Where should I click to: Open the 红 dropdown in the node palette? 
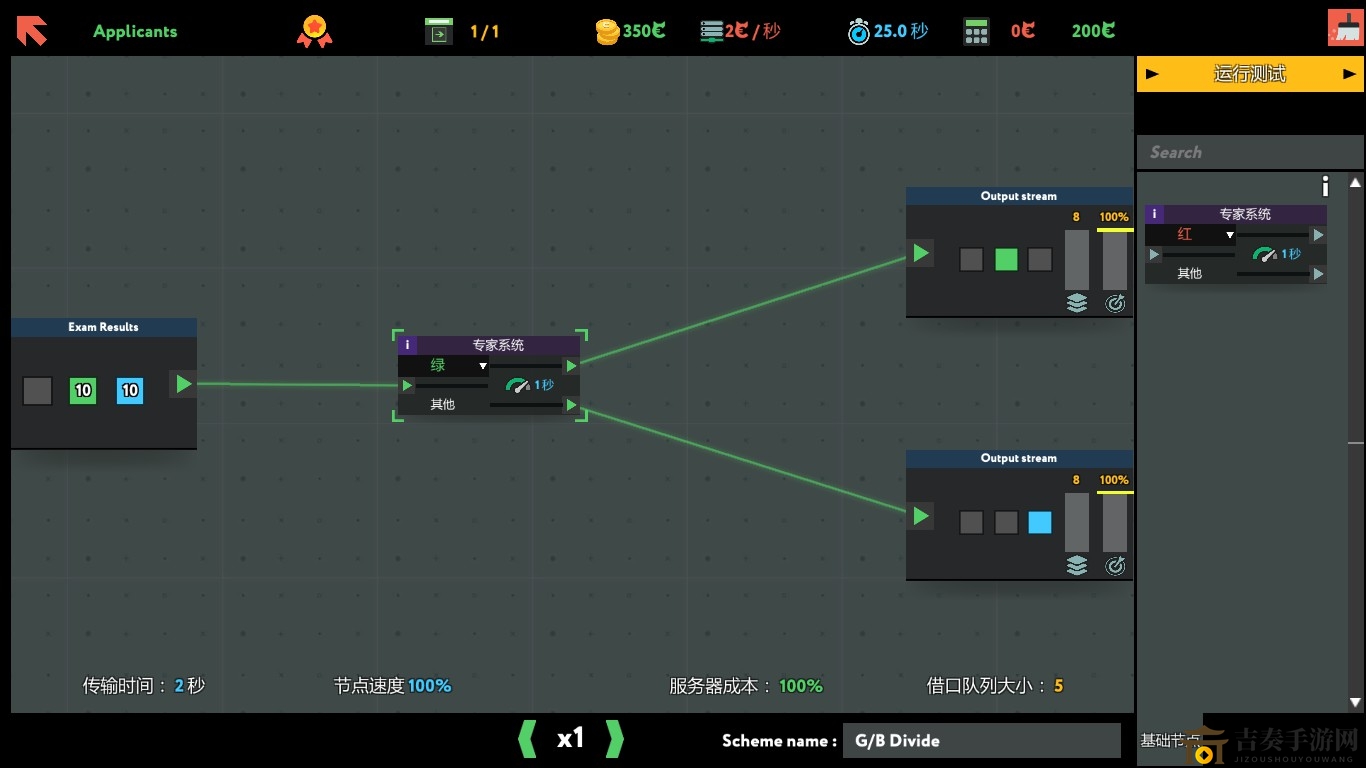pos(1230,235)
